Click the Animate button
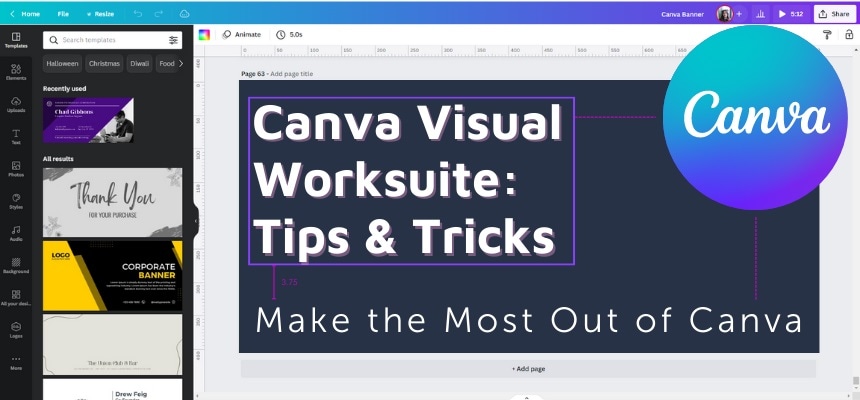Screen dimensions: 860x400 point(241,35)
